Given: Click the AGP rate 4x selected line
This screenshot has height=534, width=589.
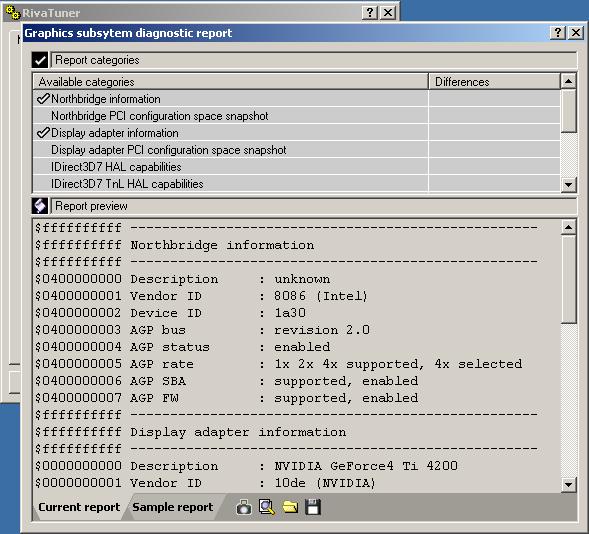Looking at the screenshot, I should click(x=278, y=364).
